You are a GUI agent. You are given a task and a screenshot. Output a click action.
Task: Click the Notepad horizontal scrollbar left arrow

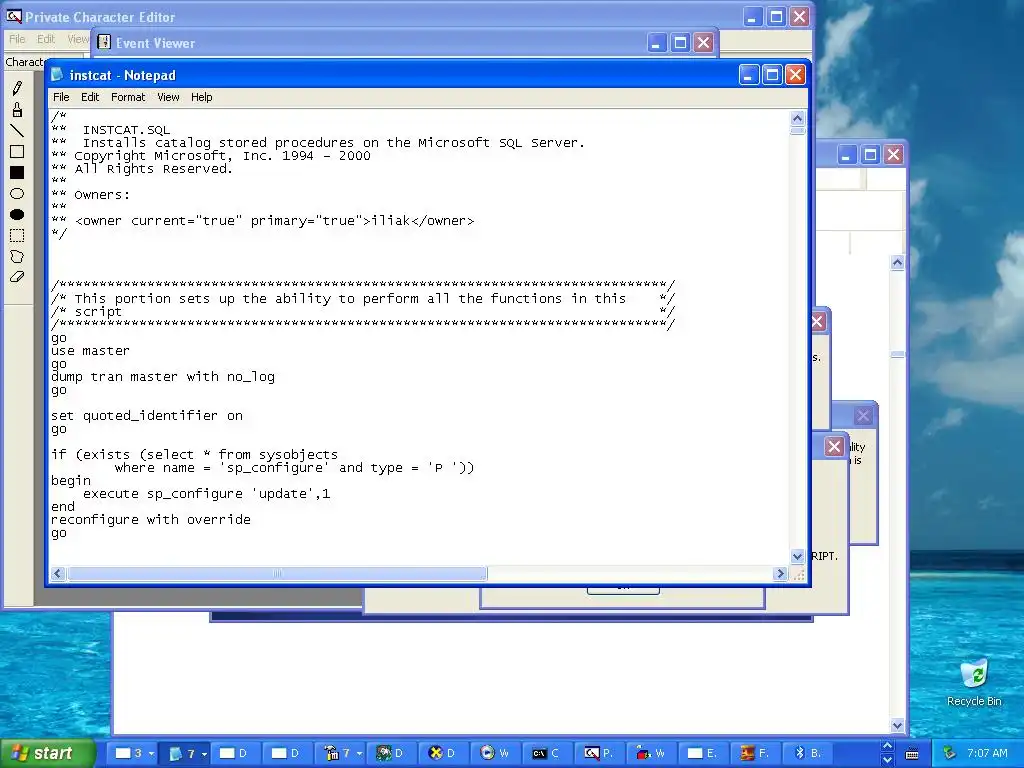click(x=58, y=573)
